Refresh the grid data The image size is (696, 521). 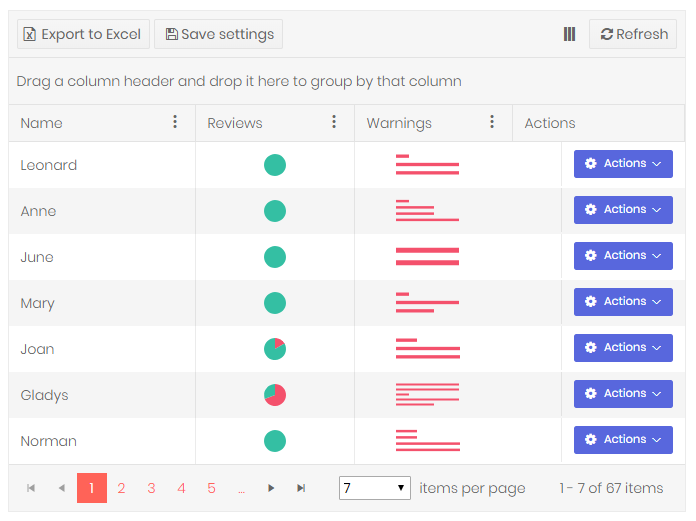(633, 34)
